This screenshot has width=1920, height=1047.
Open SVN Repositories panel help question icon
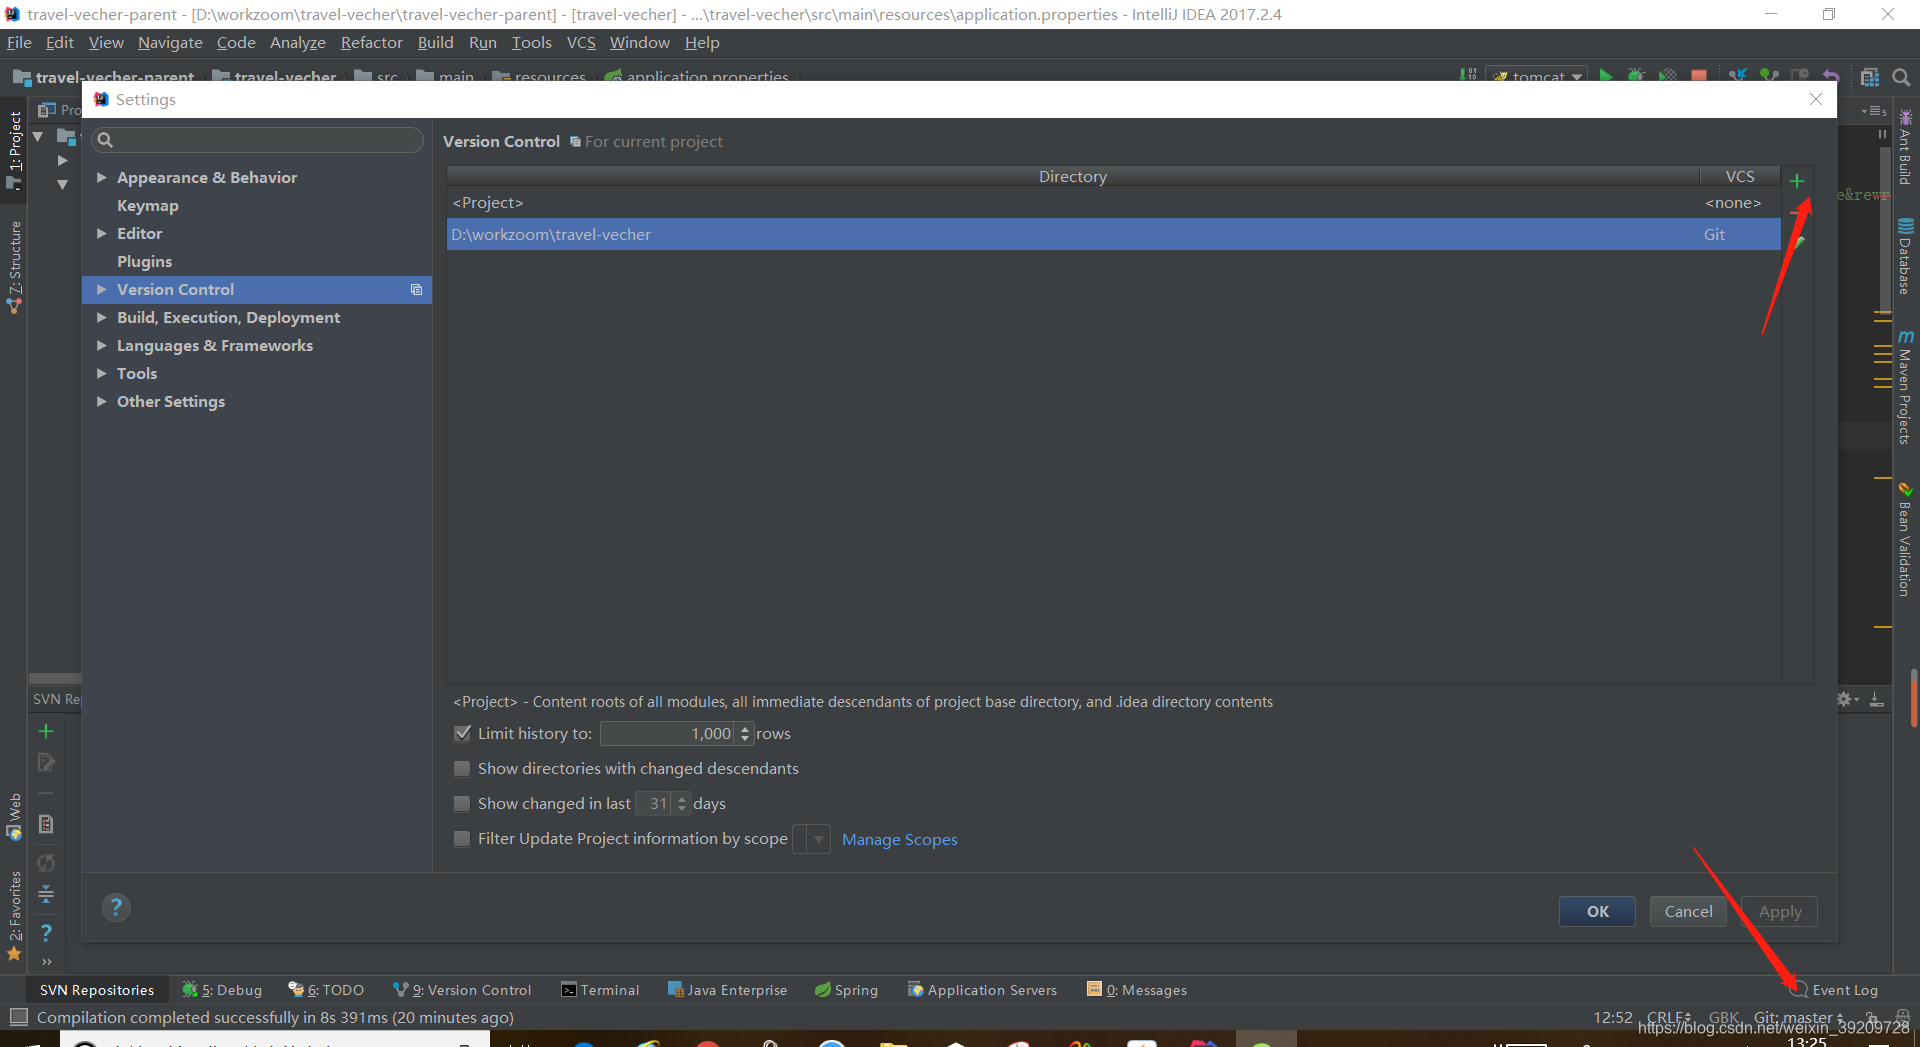[x=46, y=932]
